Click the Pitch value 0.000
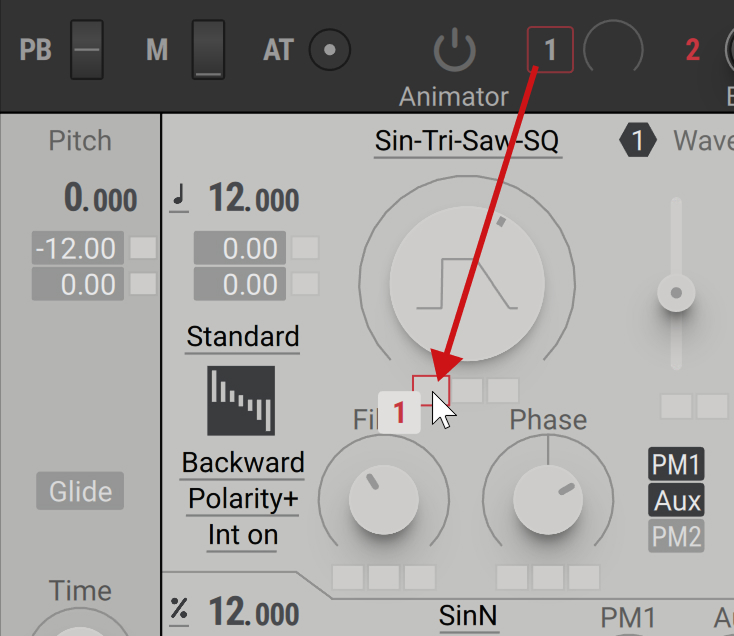The image size is (734, 636). pos(100,198)
